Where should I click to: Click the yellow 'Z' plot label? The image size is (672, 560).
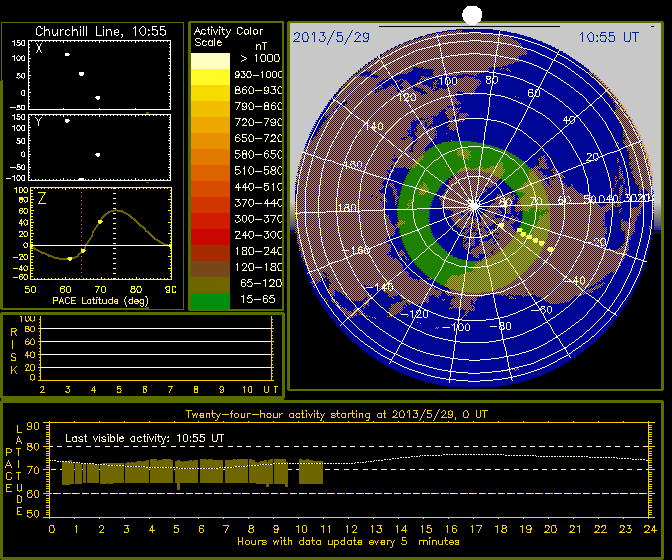42,198
